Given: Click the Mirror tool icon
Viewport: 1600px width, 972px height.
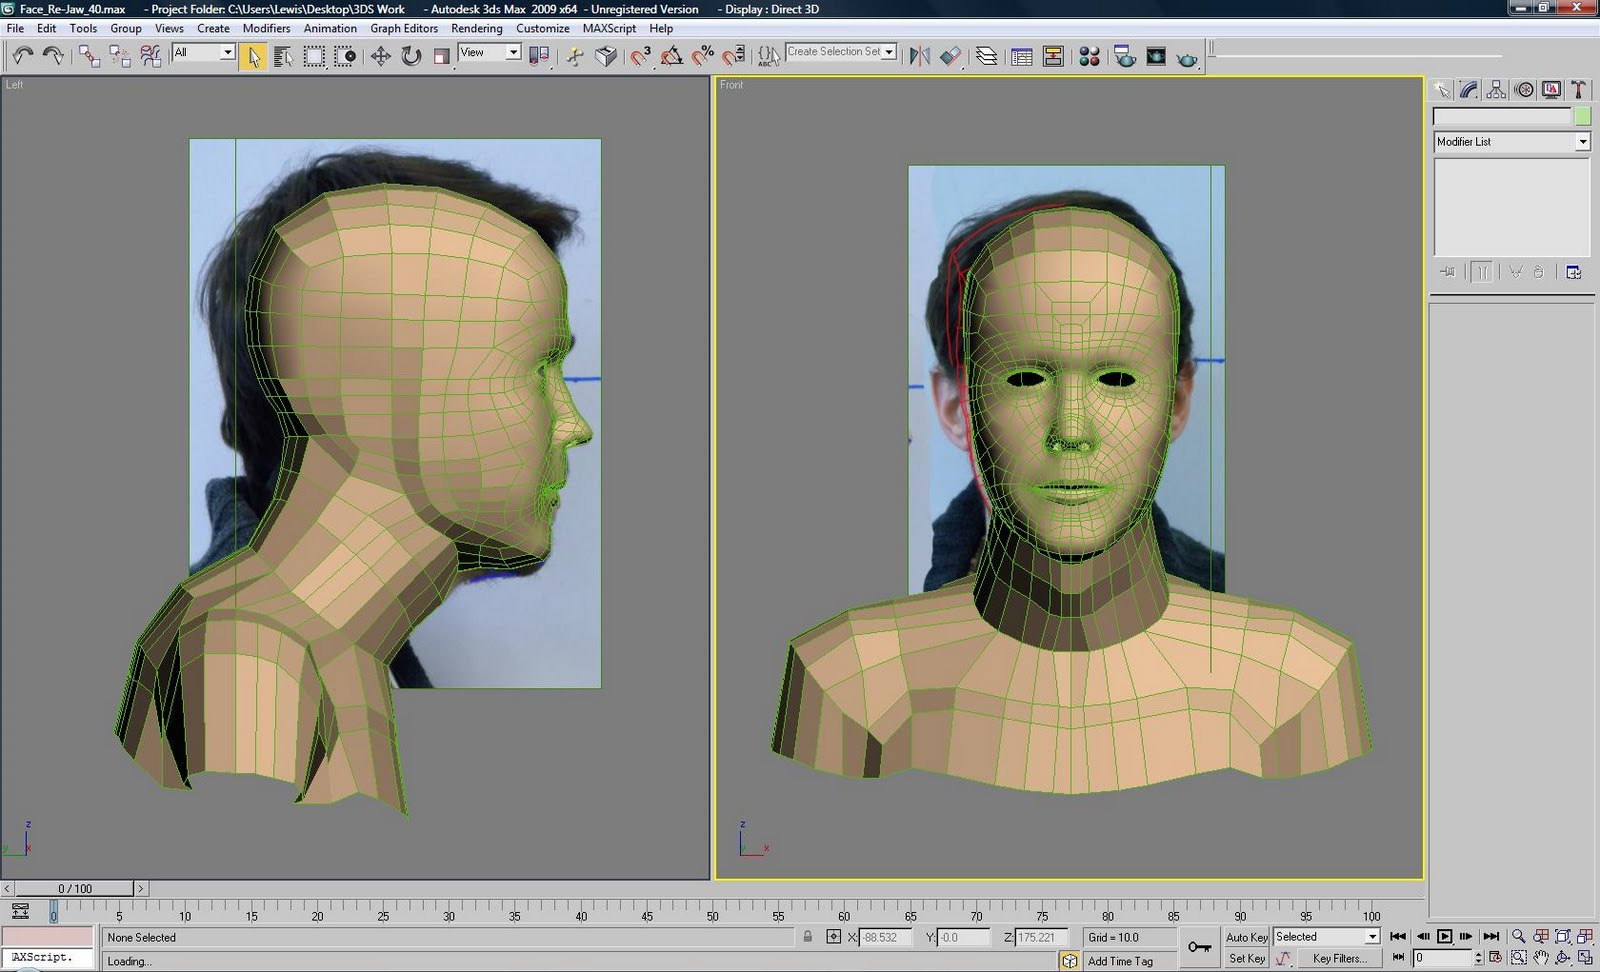Looking at the screenshot, I should 919,56.
